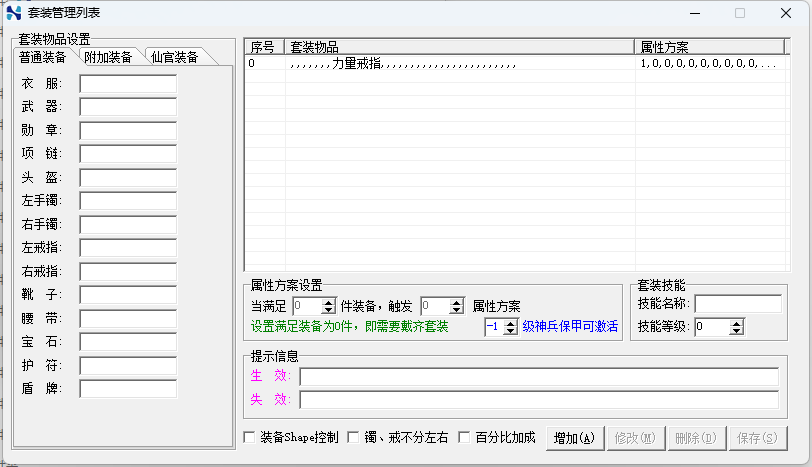Image resolution: width=812 pixels, height=467 pixels.
Task: Select the row containing 力量戒指
Action: 440,63
